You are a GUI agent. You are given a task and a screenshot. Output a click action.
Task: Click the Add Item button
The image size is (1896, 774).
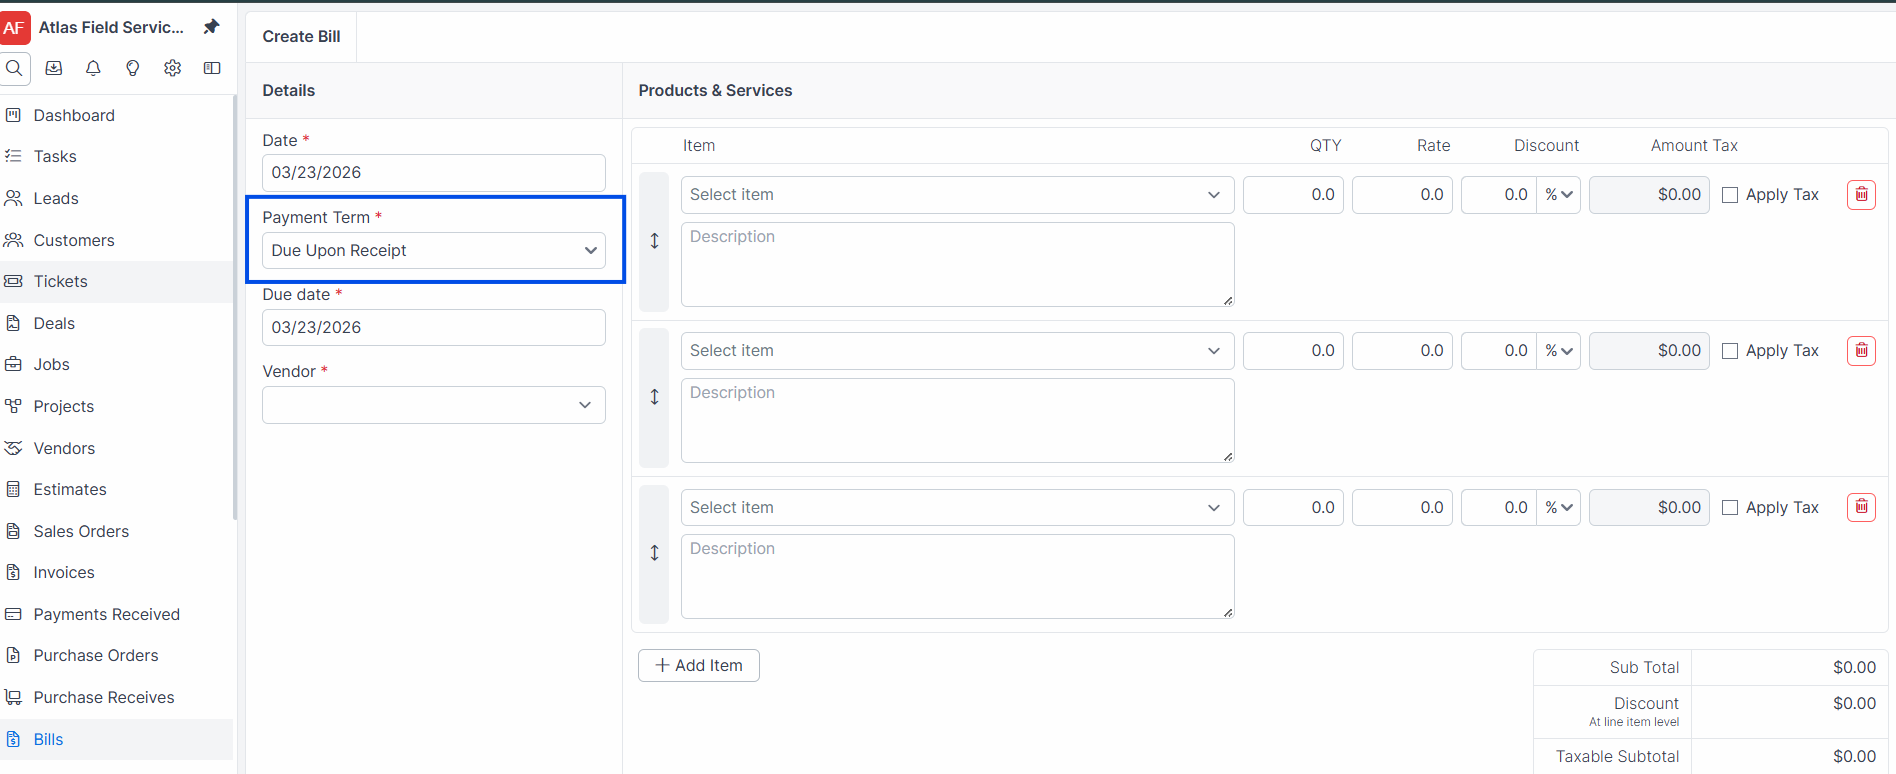[699, 665]
